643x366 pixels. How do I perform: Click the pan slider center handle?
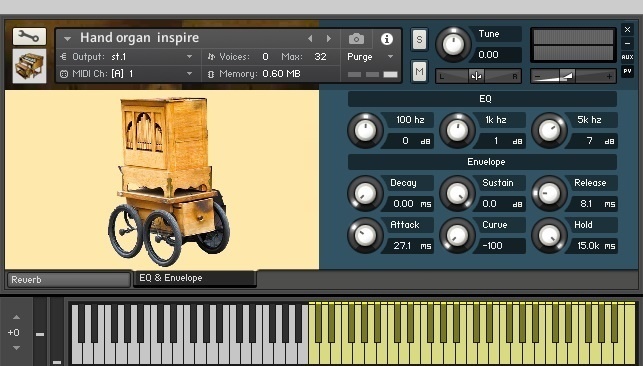[x=476, y=76]
